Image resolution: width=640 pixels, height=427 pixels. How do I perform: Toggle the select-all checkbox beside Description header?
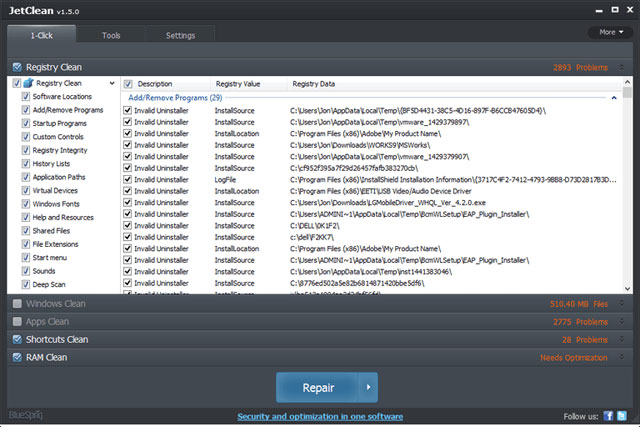127,83
